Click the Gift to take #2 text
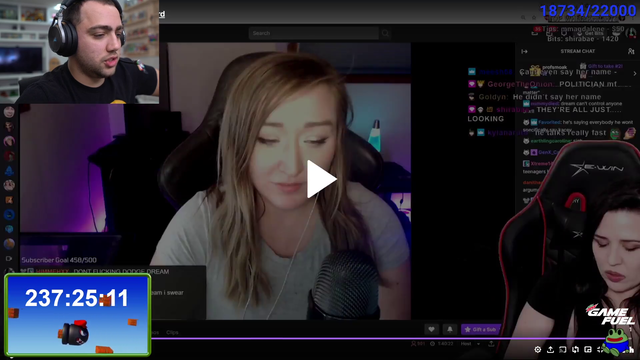 (x=605, y=66)
